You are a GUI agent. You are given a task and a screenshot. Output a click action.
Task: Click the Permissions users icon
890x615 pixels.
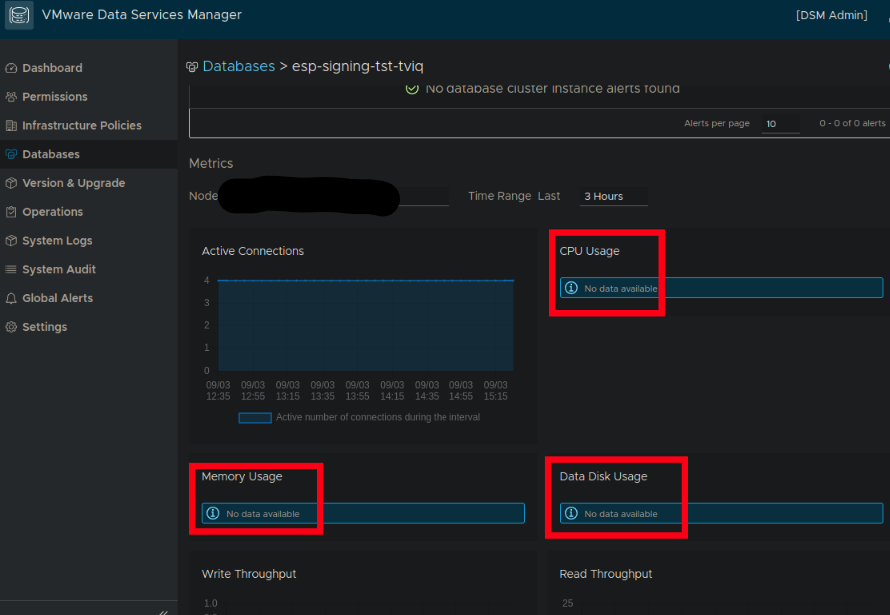pos(12,97)
